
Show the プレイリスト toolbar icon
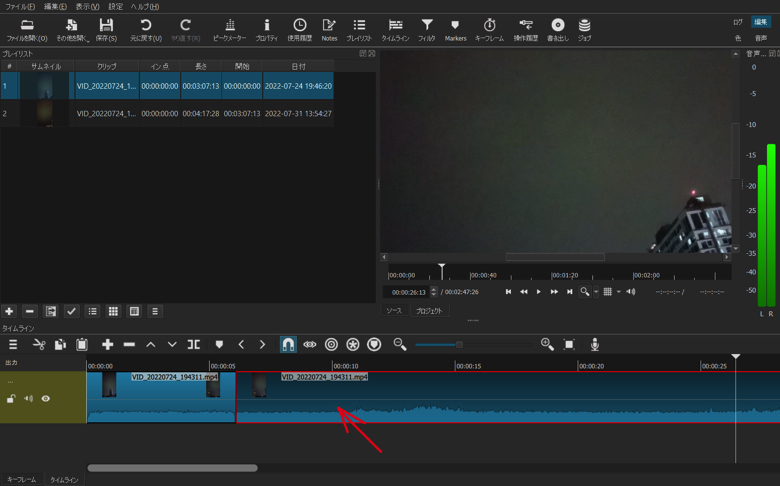359,30
